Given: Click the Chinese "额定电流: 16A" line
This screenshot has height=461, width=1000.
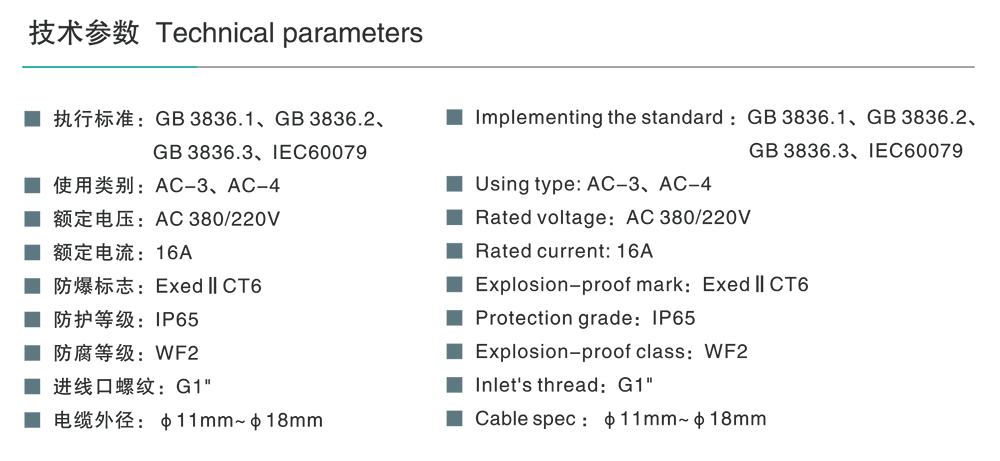Looking at the screenshot, I should click(x=116, y=253).
